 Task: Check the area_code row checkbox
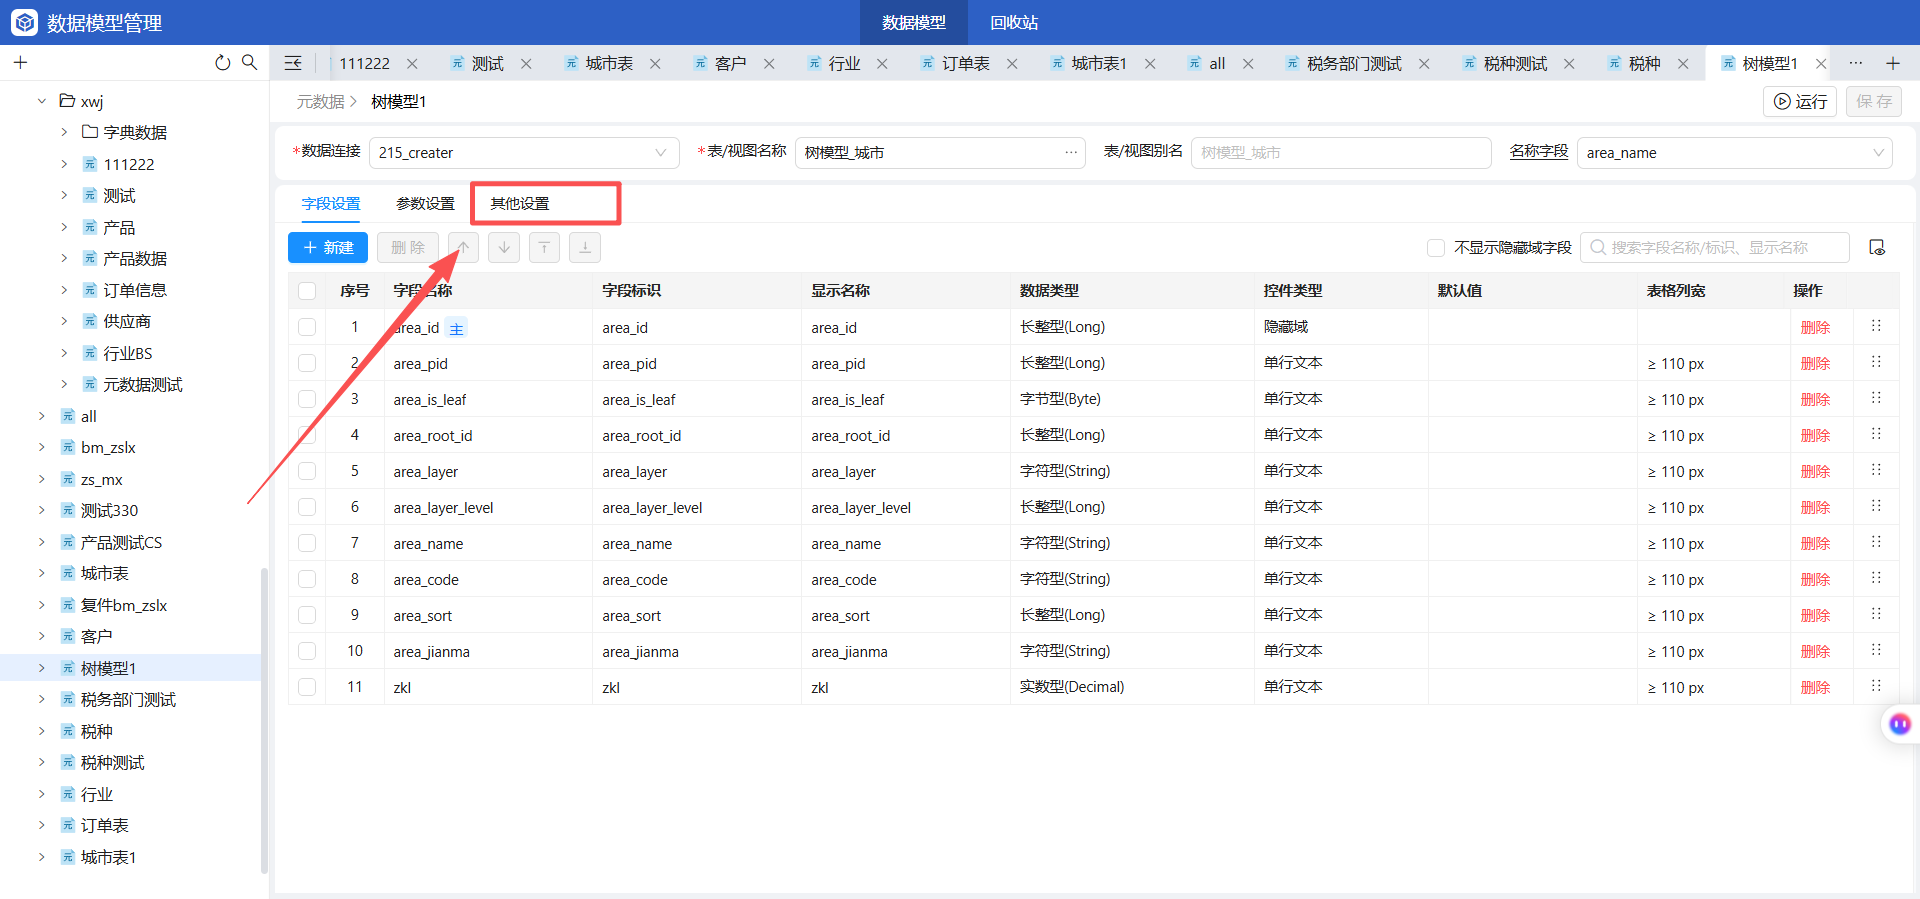click(307, 579)
